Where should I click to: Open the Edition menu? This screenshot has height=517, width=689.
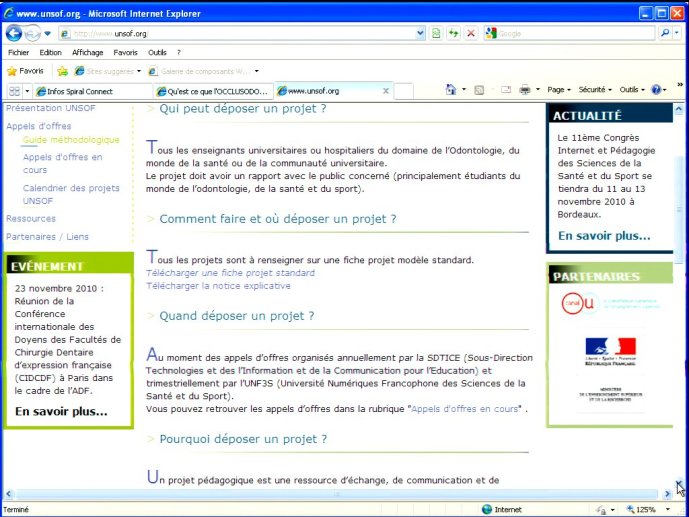click(x=51, y=53)
